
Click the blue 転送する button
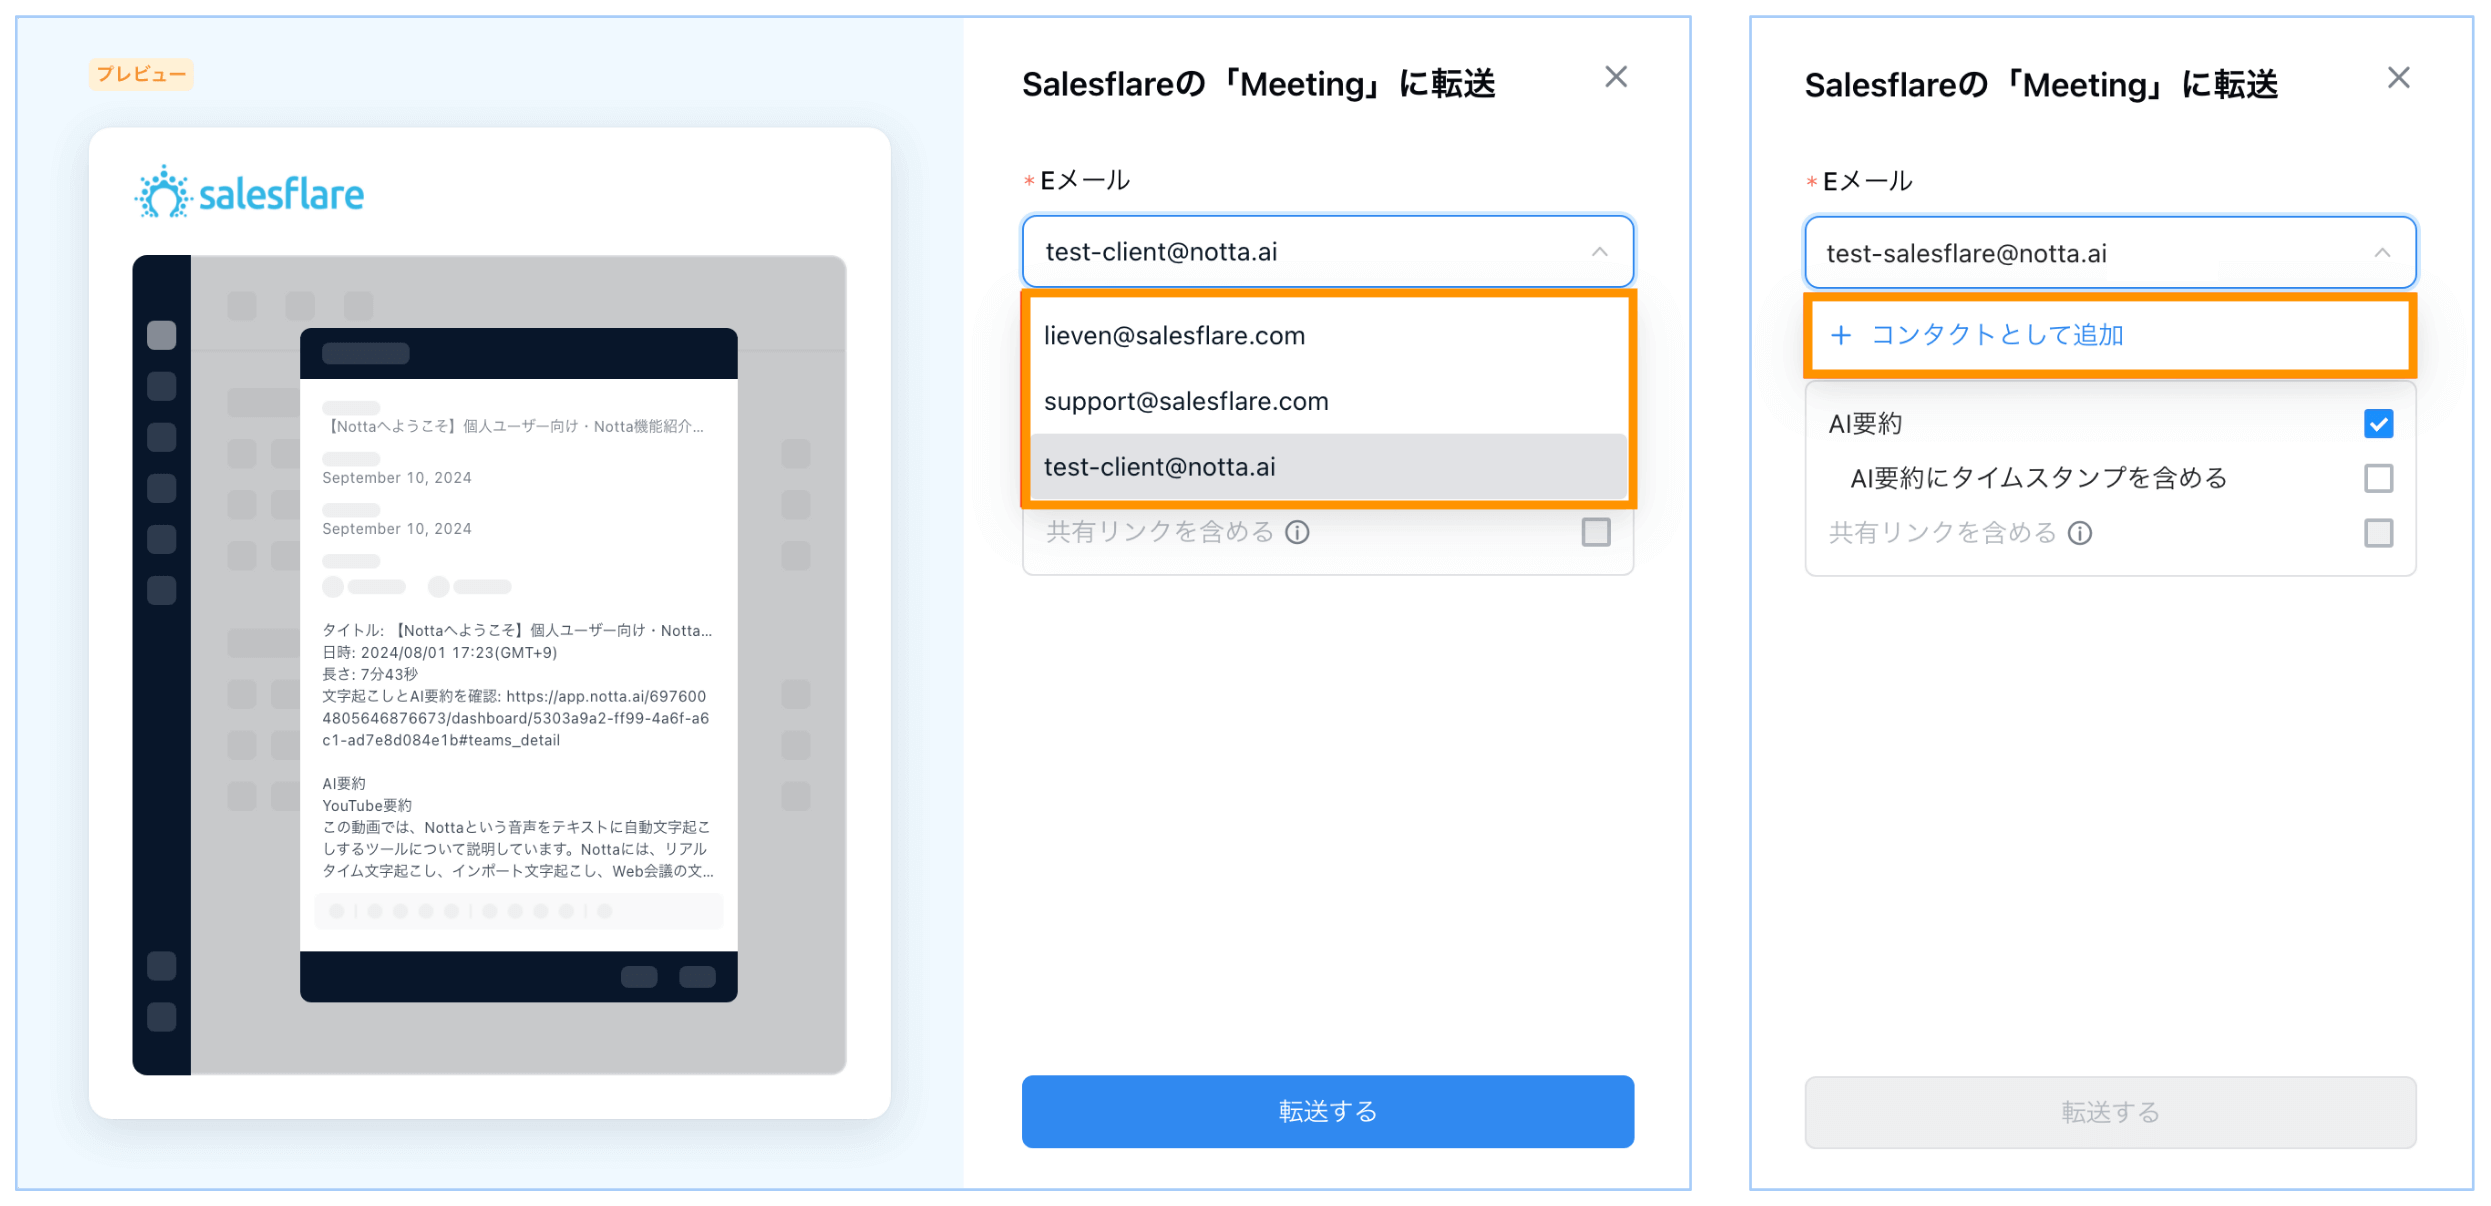click(1327, 1111)
